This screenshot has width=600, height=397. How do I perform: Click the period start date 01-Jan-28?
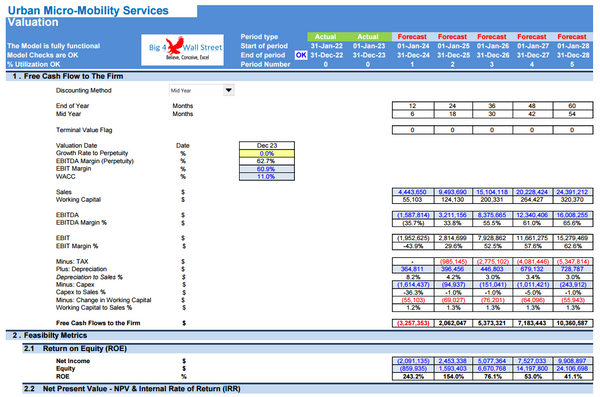[x=573, y=46]
